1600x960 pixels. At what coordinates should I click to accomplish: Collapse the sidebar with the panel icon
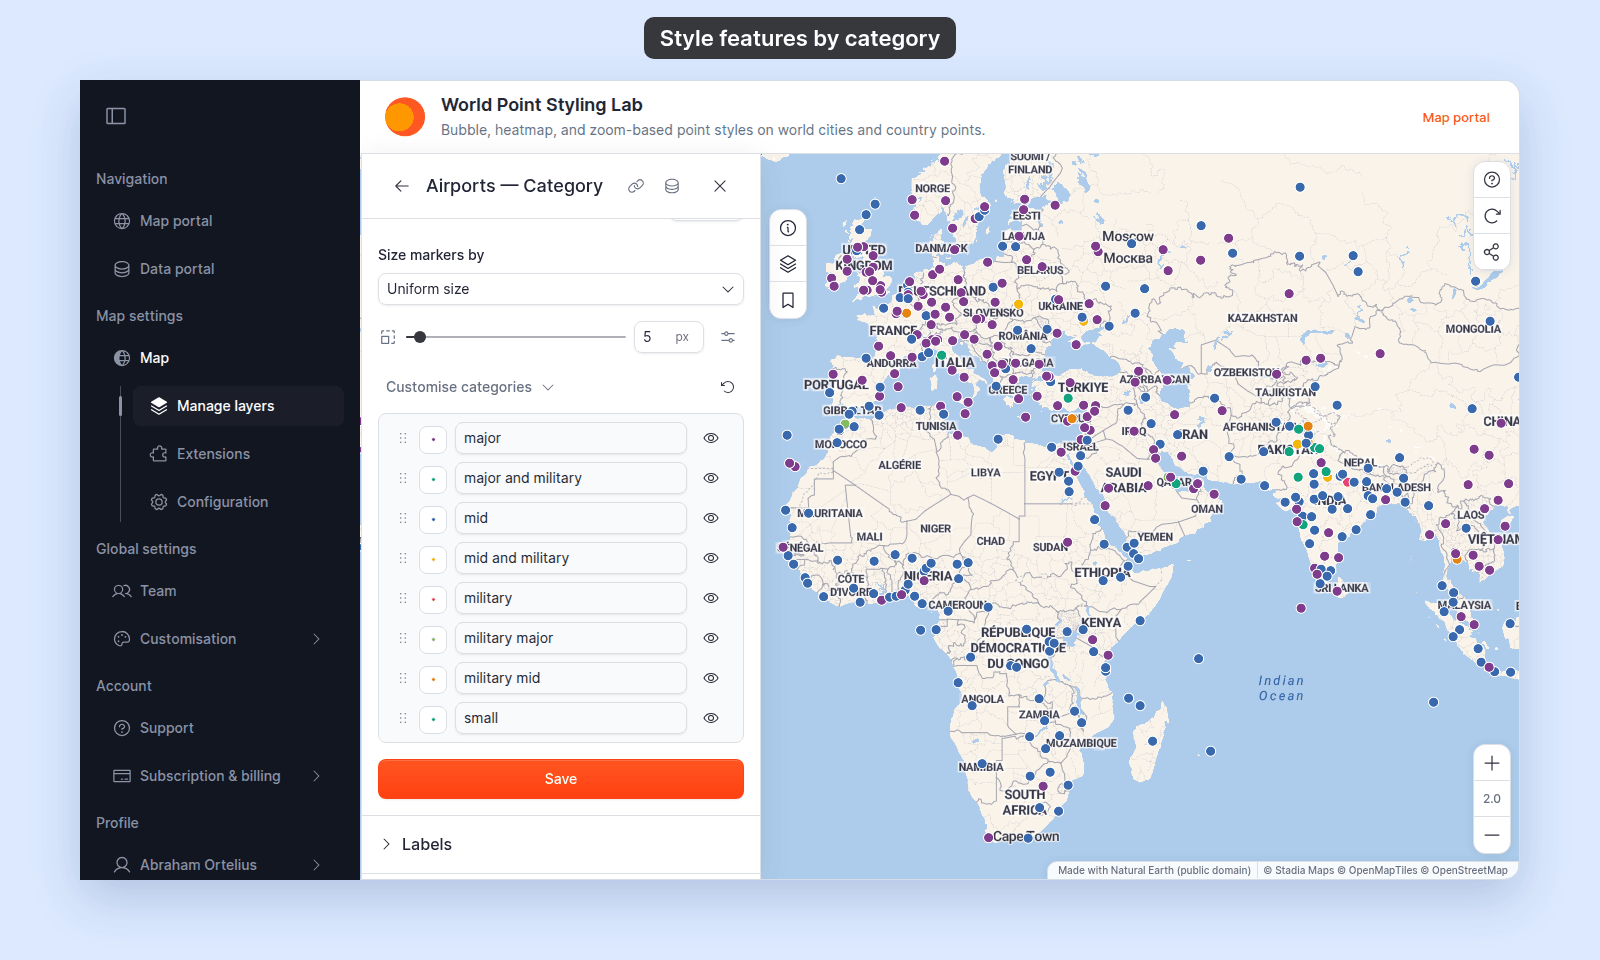click(x=116, y=116)
